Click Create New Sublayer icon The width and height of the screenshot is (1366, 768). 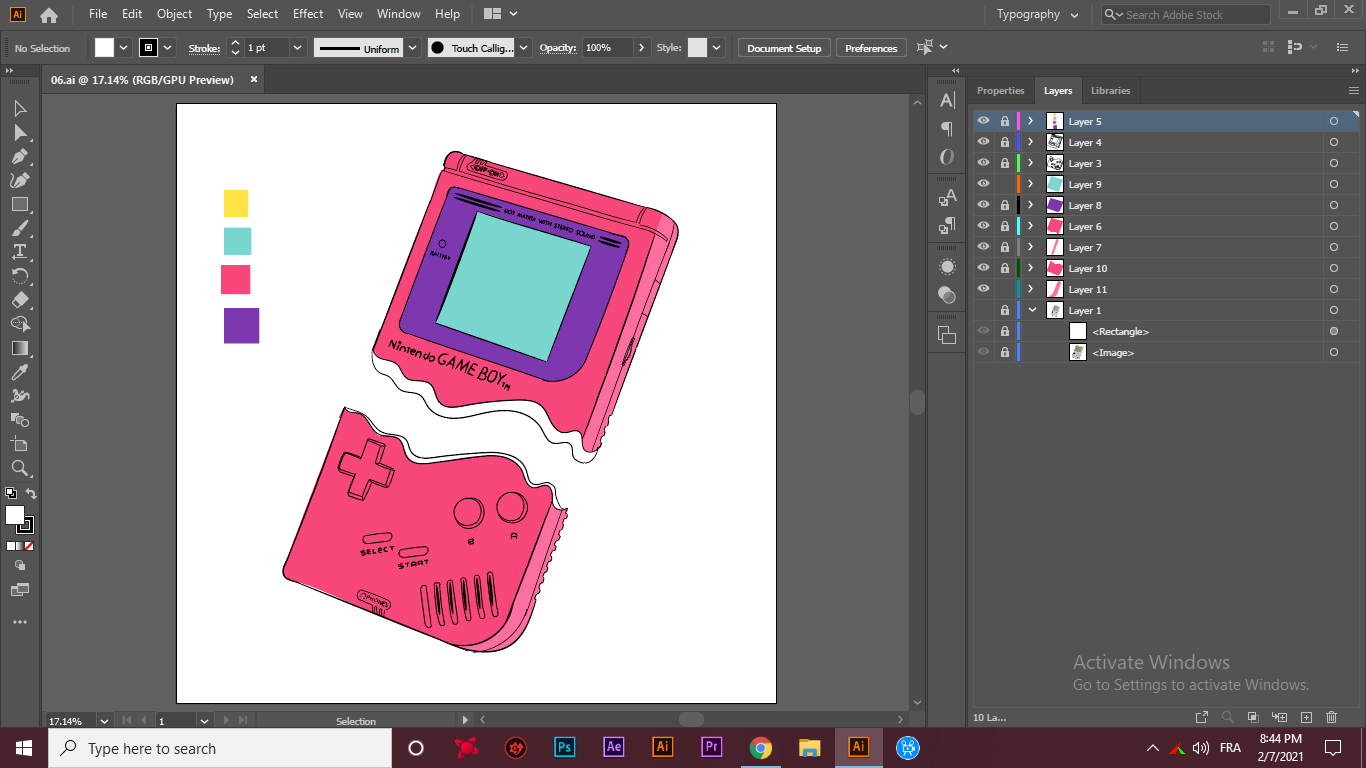point(1279,717)
